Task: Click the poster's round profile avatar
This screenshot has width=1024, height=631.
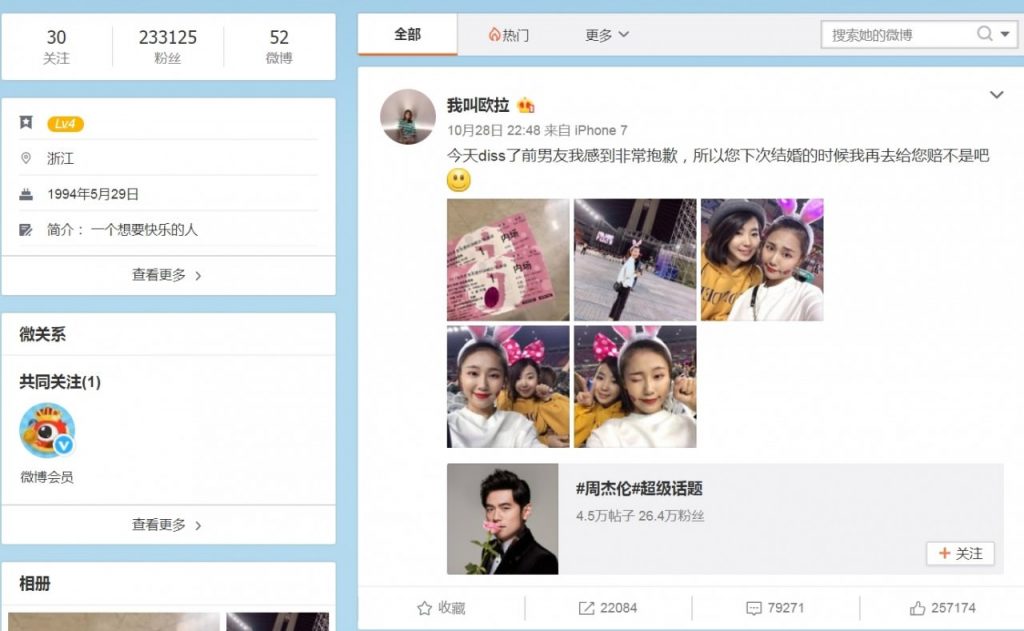Action: [x=408, y=117]
